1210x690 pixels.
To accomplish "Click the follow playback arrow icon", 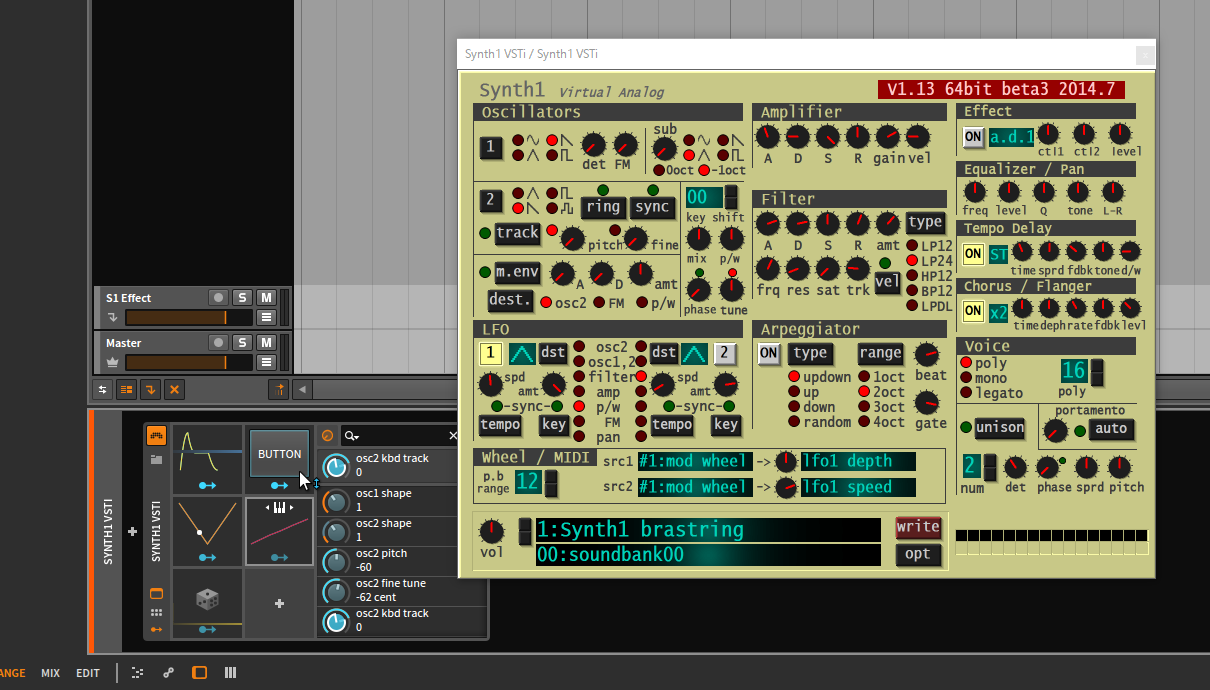I will coord(281,389).
